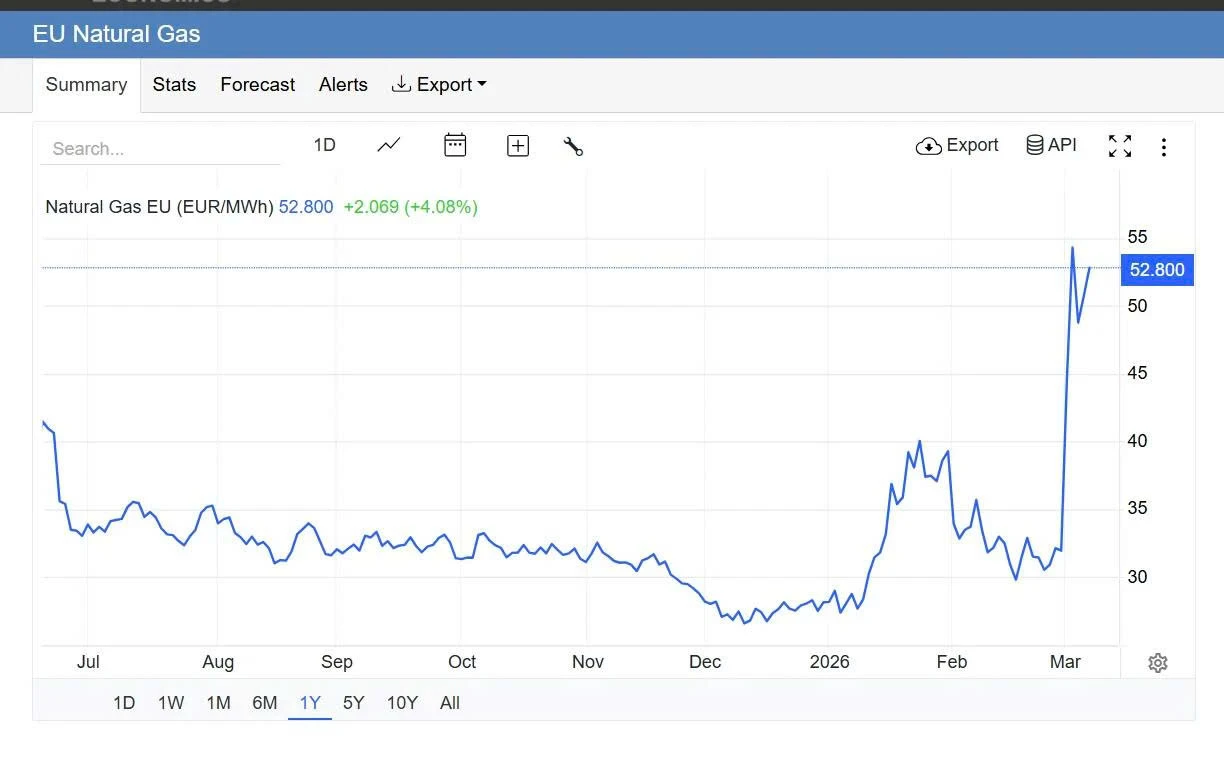Image resolution: width=1224 pixels, height=765 pixels.
Task: Select the 6M time range
Action: pos(265,703)
